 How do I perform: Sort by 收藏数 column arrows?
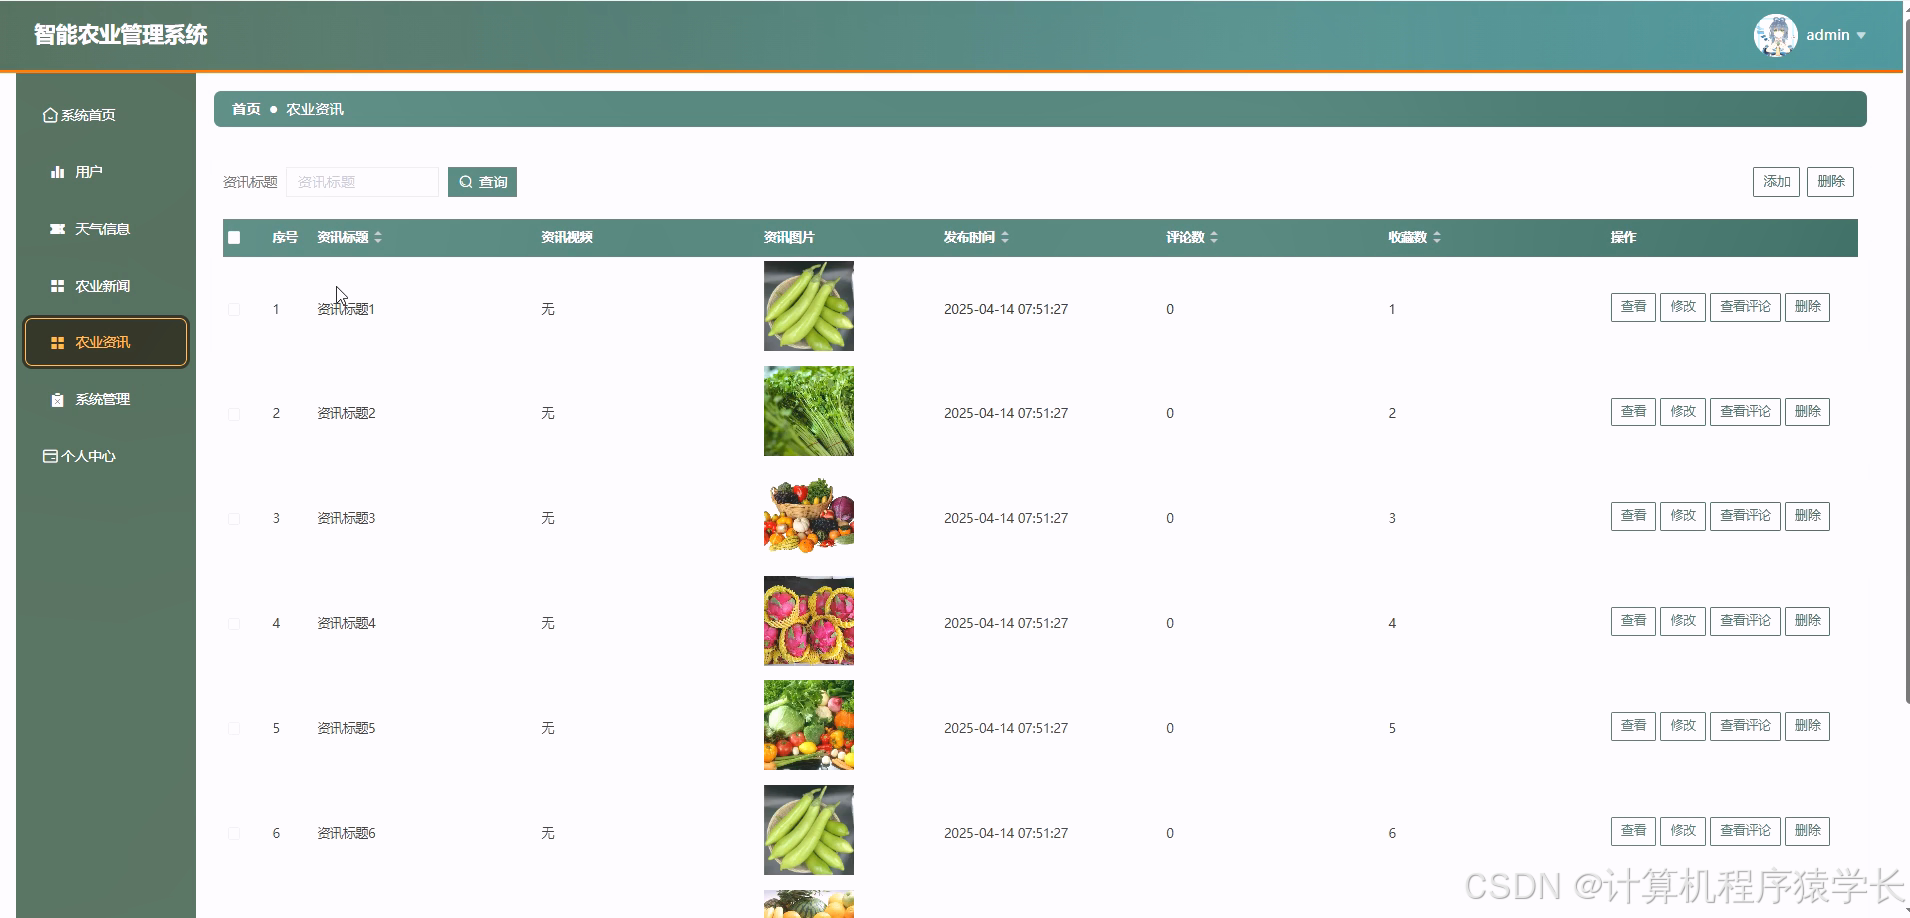pyautogui.click(x=1437, y=238)
